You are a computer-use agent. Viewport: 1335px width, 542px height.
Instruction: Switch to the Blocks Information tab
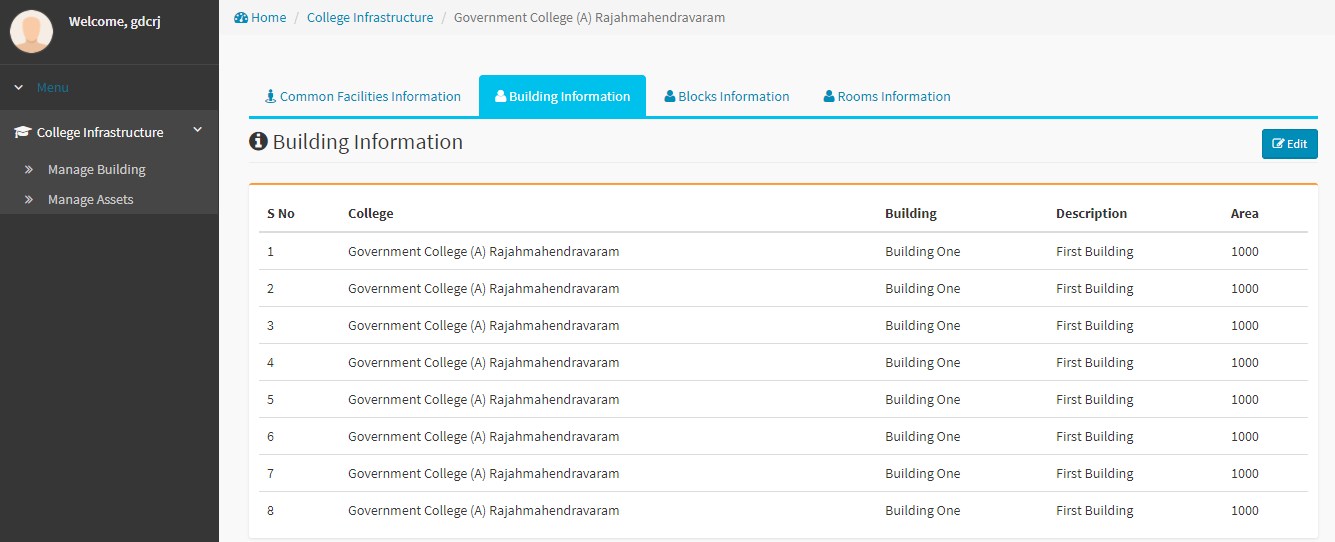click(727, 97)
